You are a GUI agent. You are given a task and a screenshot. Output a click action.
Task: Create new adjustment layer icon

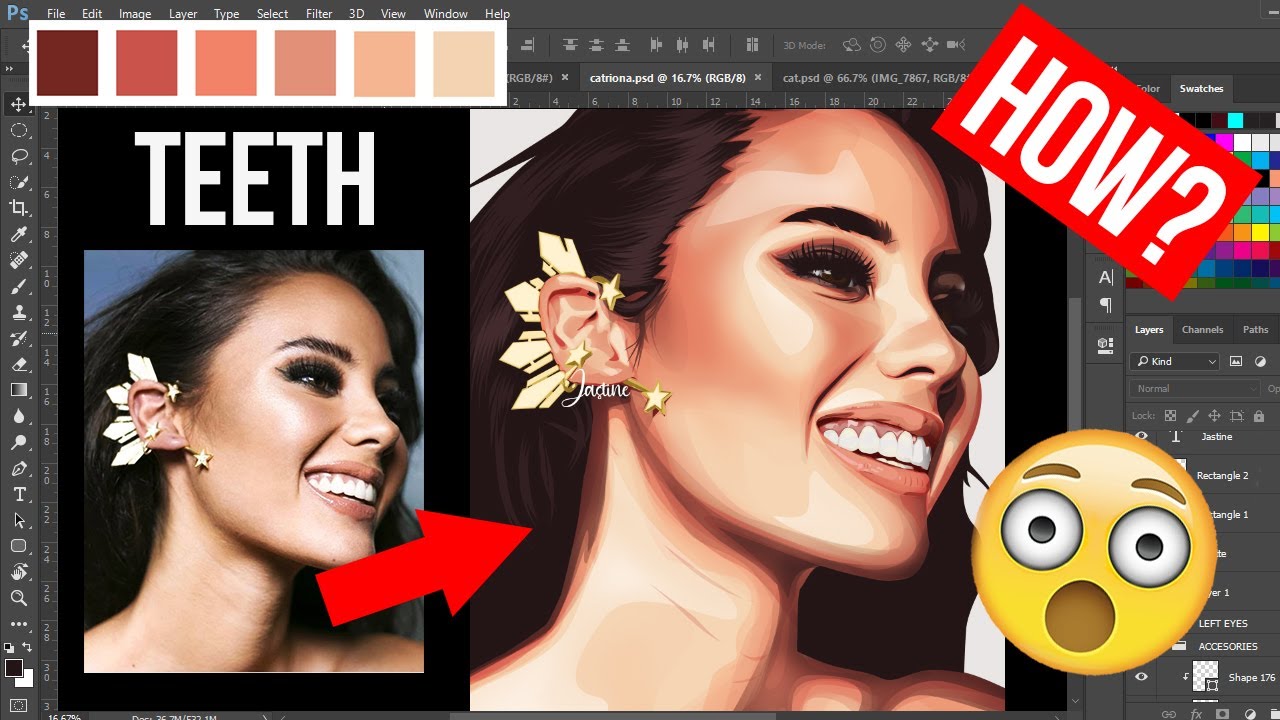1249,714
